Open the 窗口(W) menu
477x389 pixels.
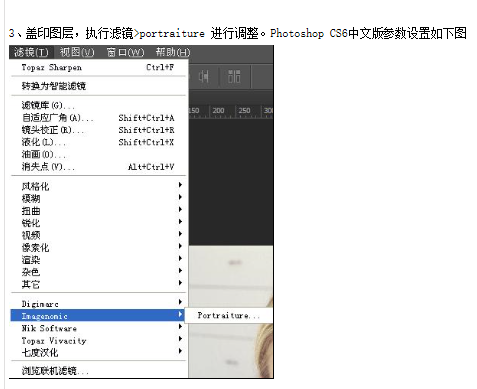125,52
